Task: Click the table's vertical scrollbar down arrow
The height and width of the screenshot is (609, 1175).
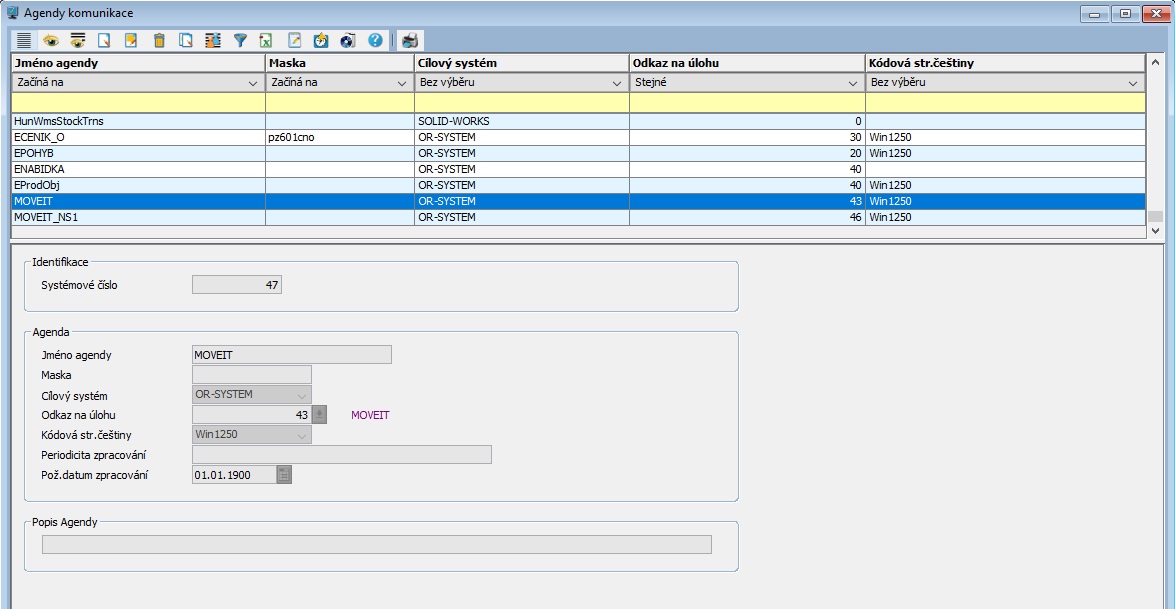Action: [x=1156, y=231]
